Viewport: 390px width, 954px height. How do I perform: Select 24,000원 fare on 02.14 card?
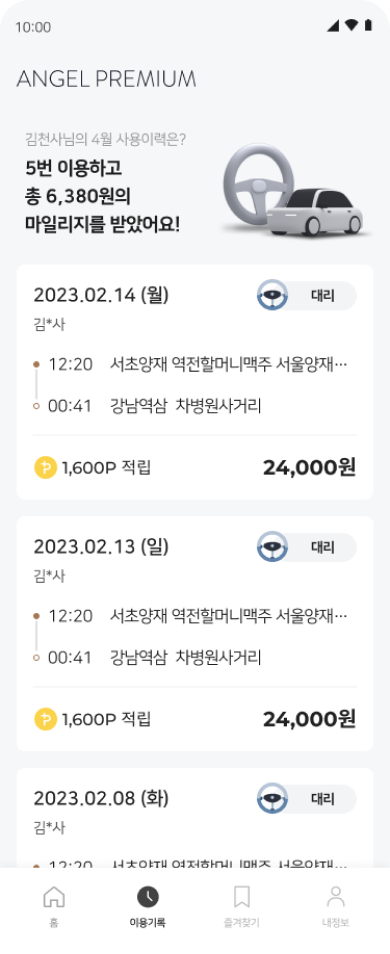(309, 467)
